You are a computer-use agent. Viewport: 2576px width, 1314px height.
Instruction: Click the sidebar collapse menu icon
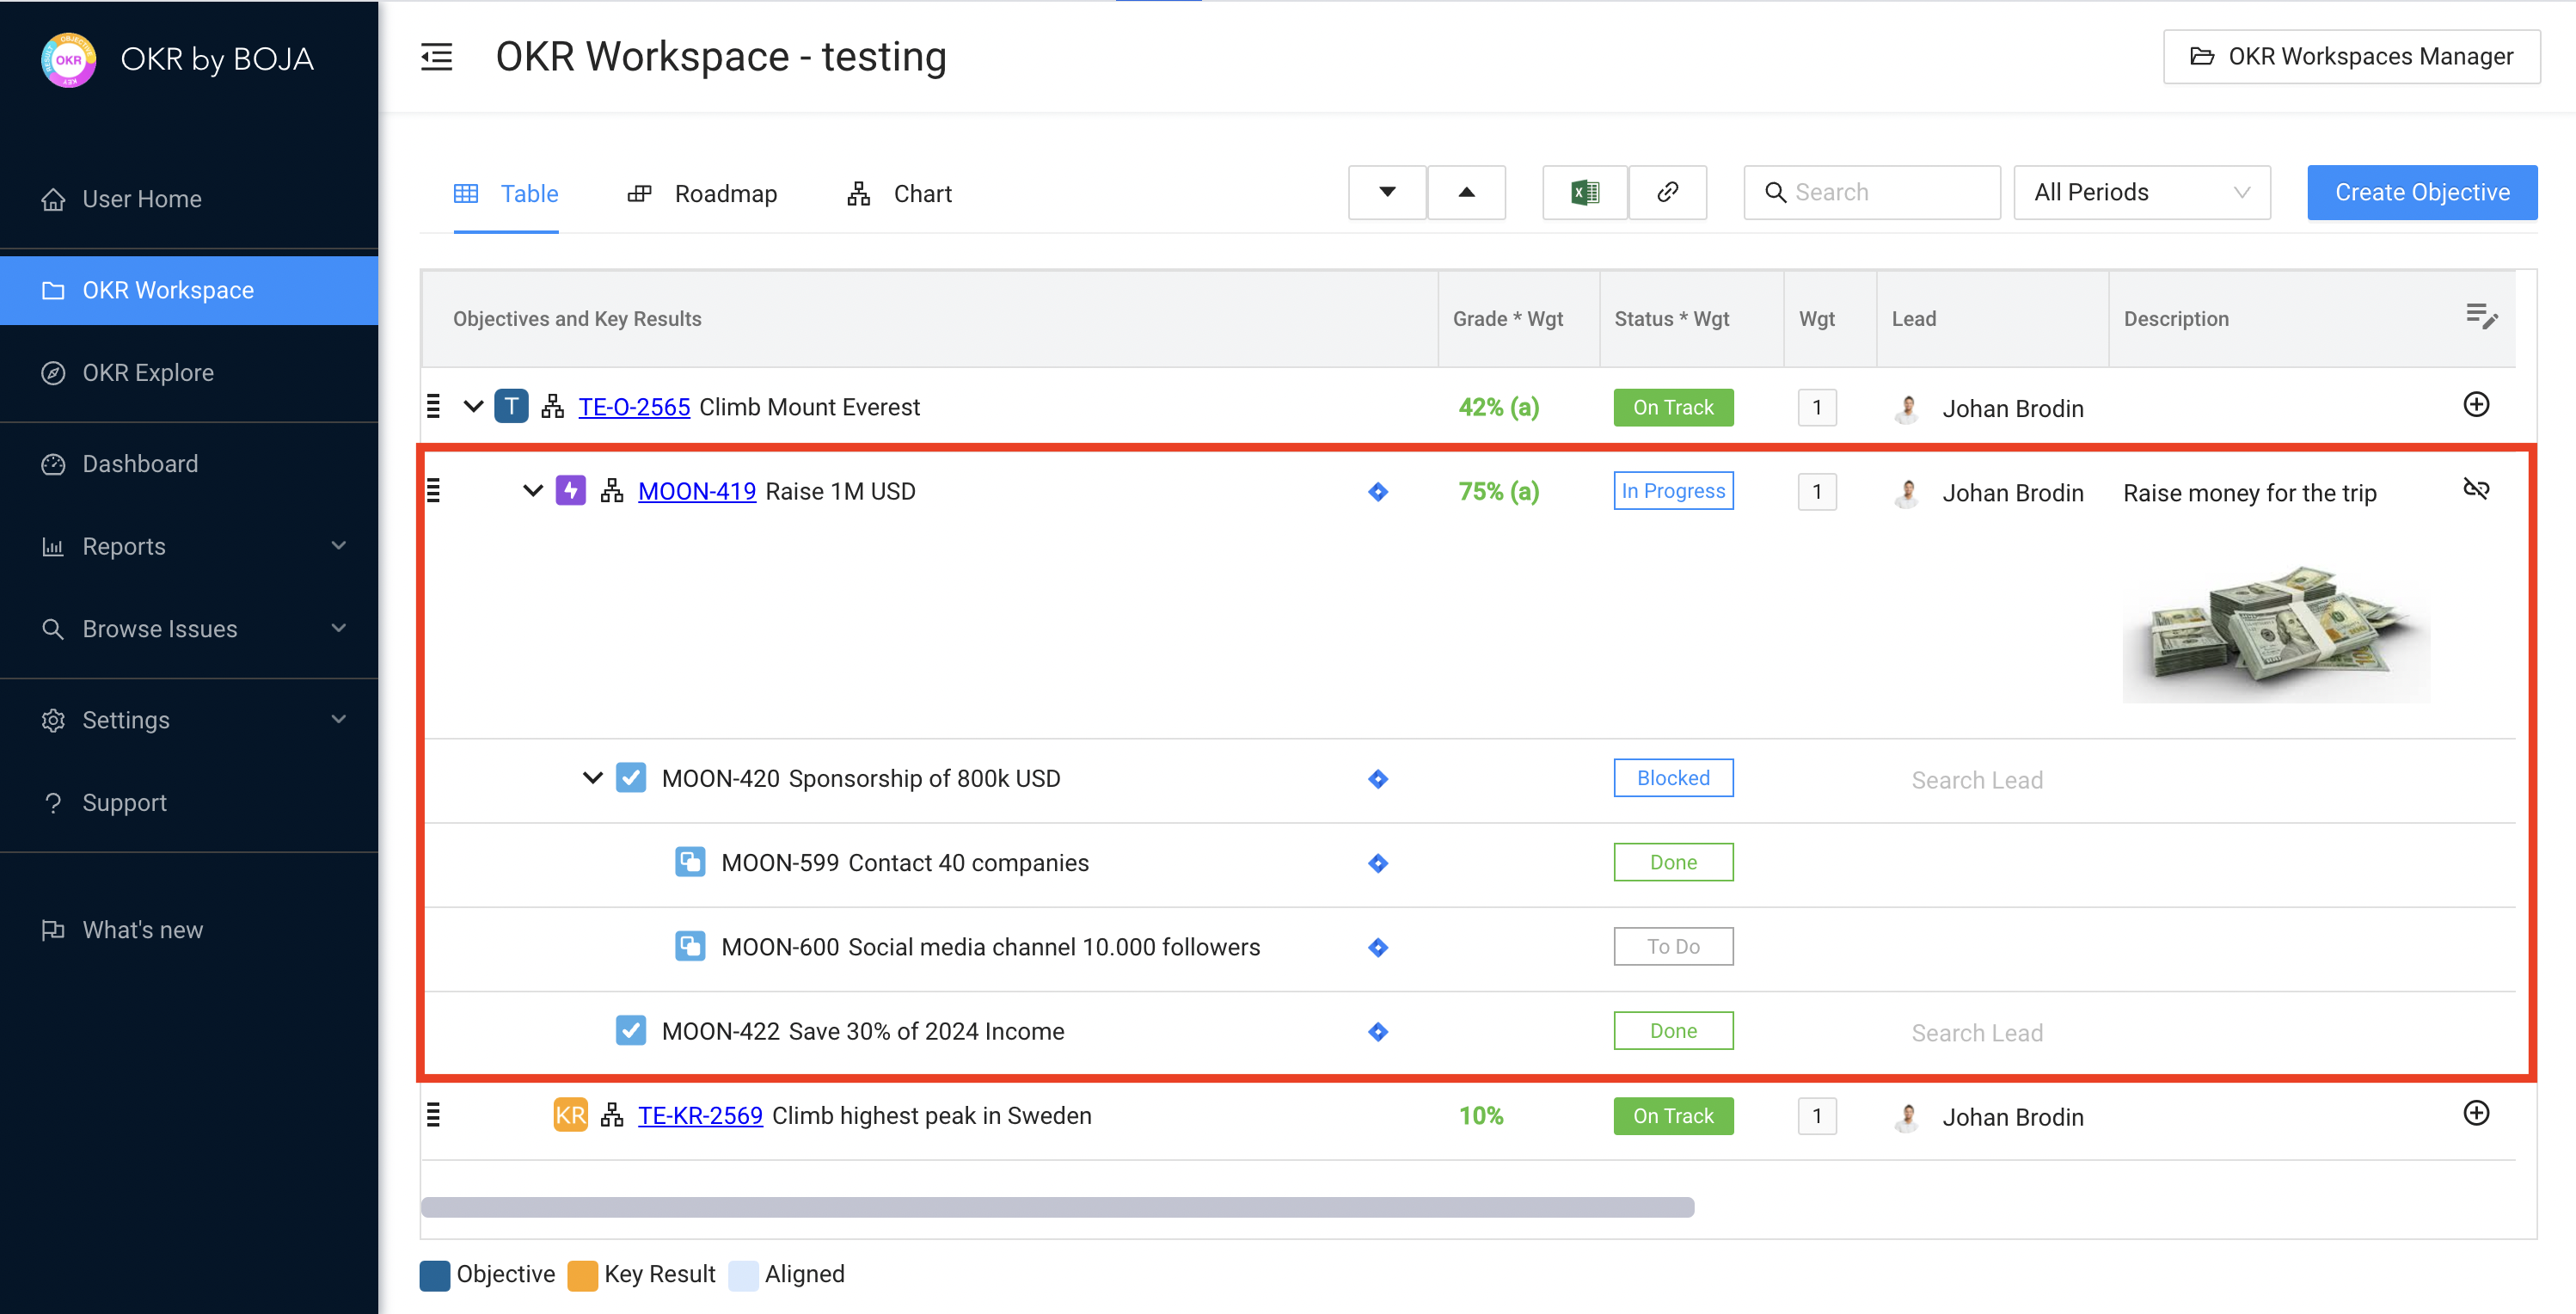(x=437, y=57)
